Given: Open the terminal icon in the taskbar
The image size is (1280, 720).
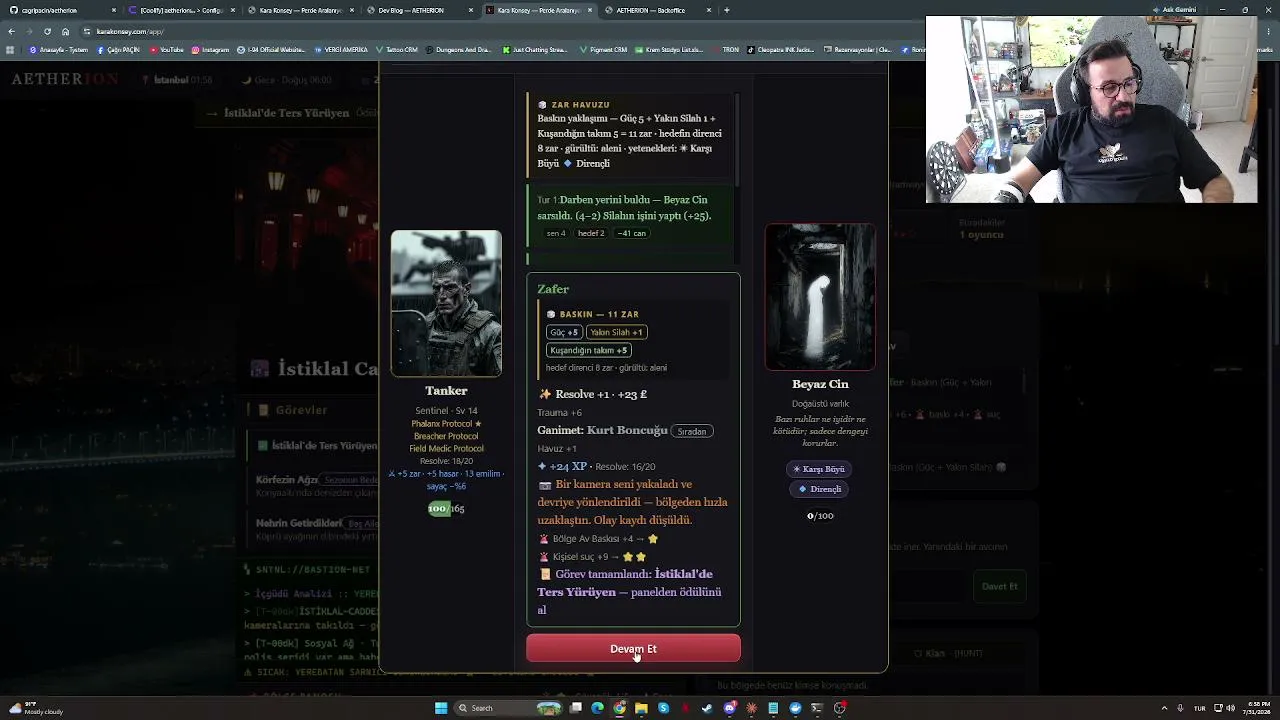Looking at the screenshot, I should click(817, 708).
